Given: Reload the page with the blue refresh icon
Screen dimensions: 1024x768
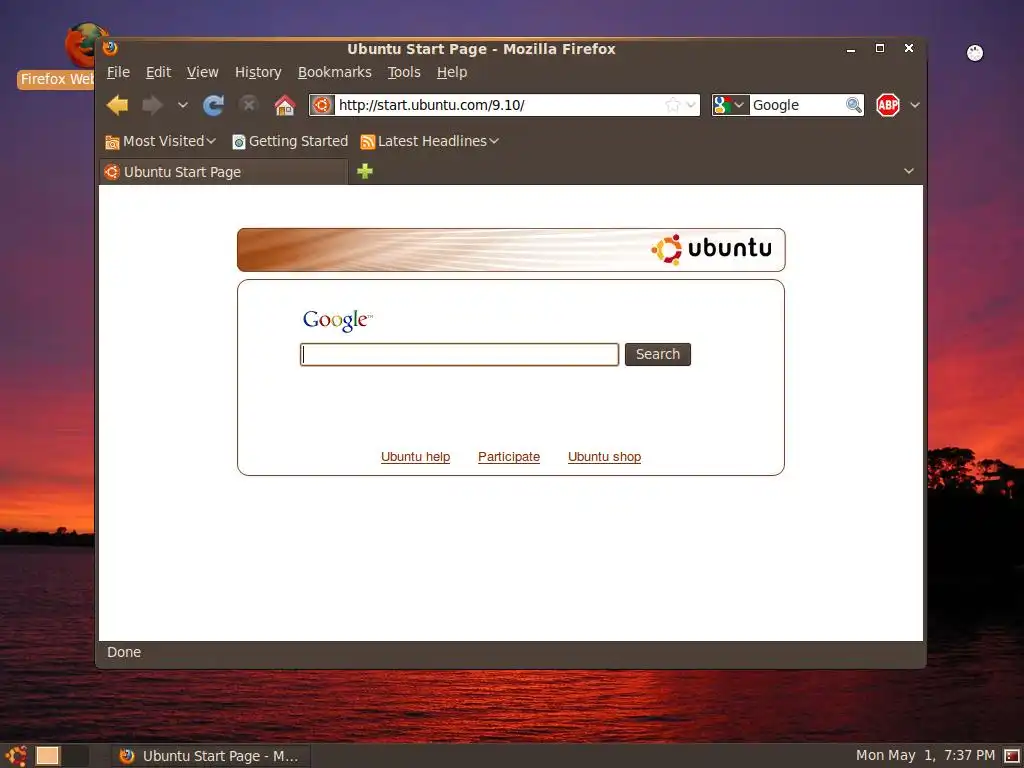Looking at the screenshot, I should tap(214, 105).
